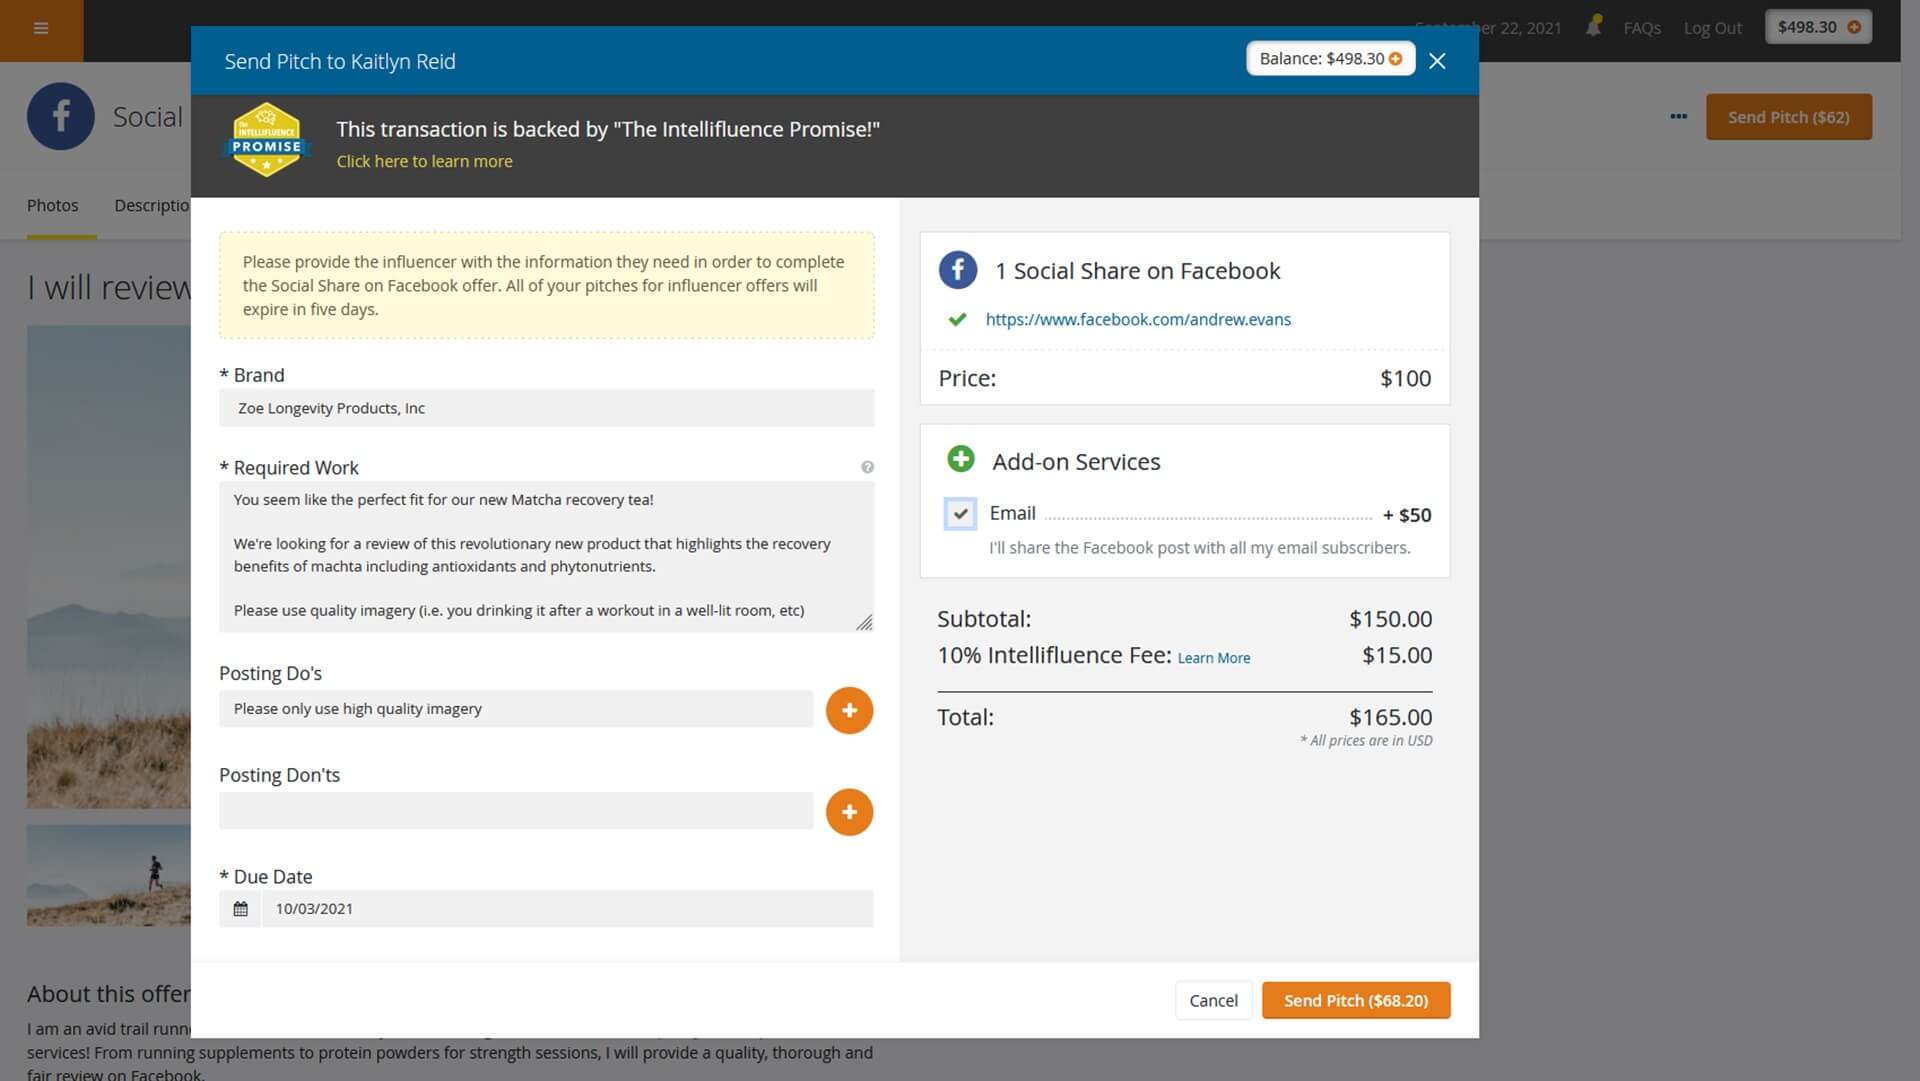Image resolution: width=1920 pixels, height=1081 pixels.
Task: Click the green verified checkmark icon
Action: [957, 319]
